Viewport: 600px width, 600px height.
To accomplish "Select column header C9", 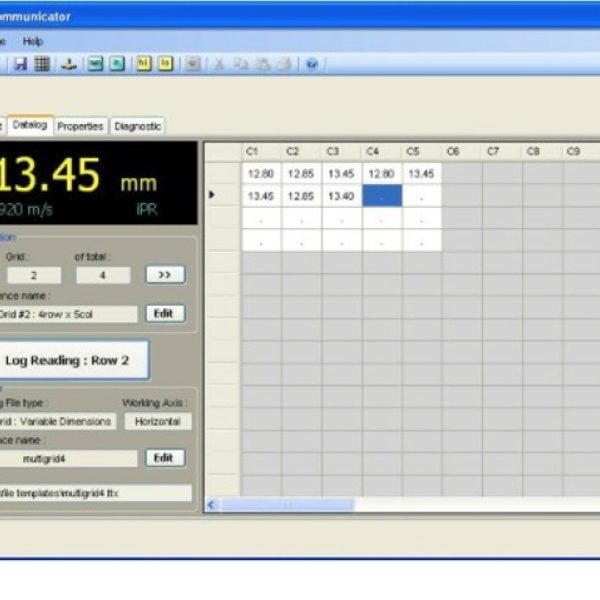I will tap(581, 152).
